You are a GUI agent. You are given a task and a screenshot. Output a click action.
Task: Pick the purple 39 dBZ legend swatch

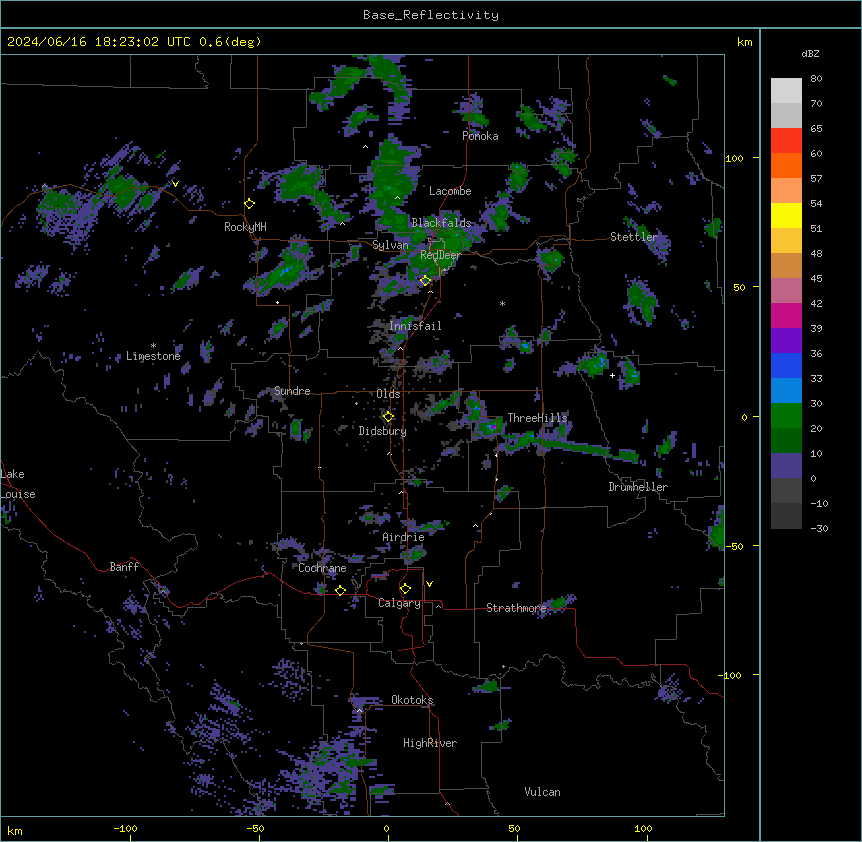(x=786, y=340)
